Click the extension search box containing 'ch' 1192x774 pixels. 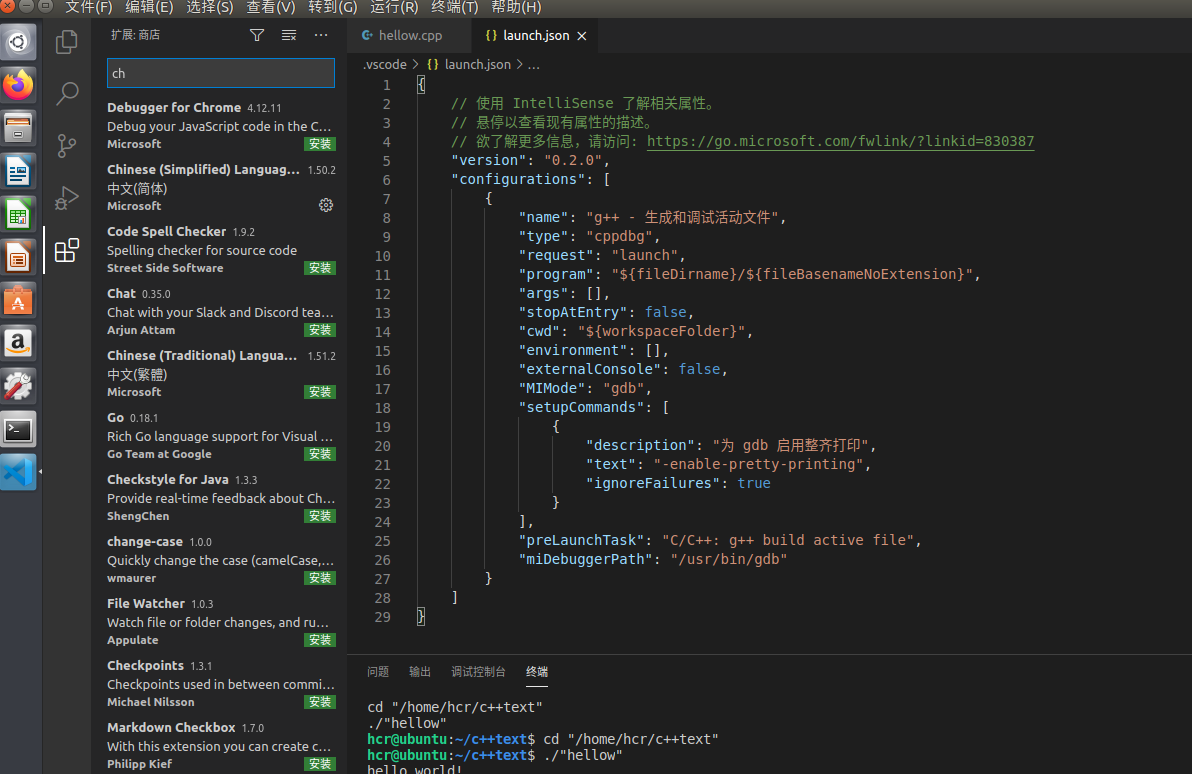pos(220,73)
